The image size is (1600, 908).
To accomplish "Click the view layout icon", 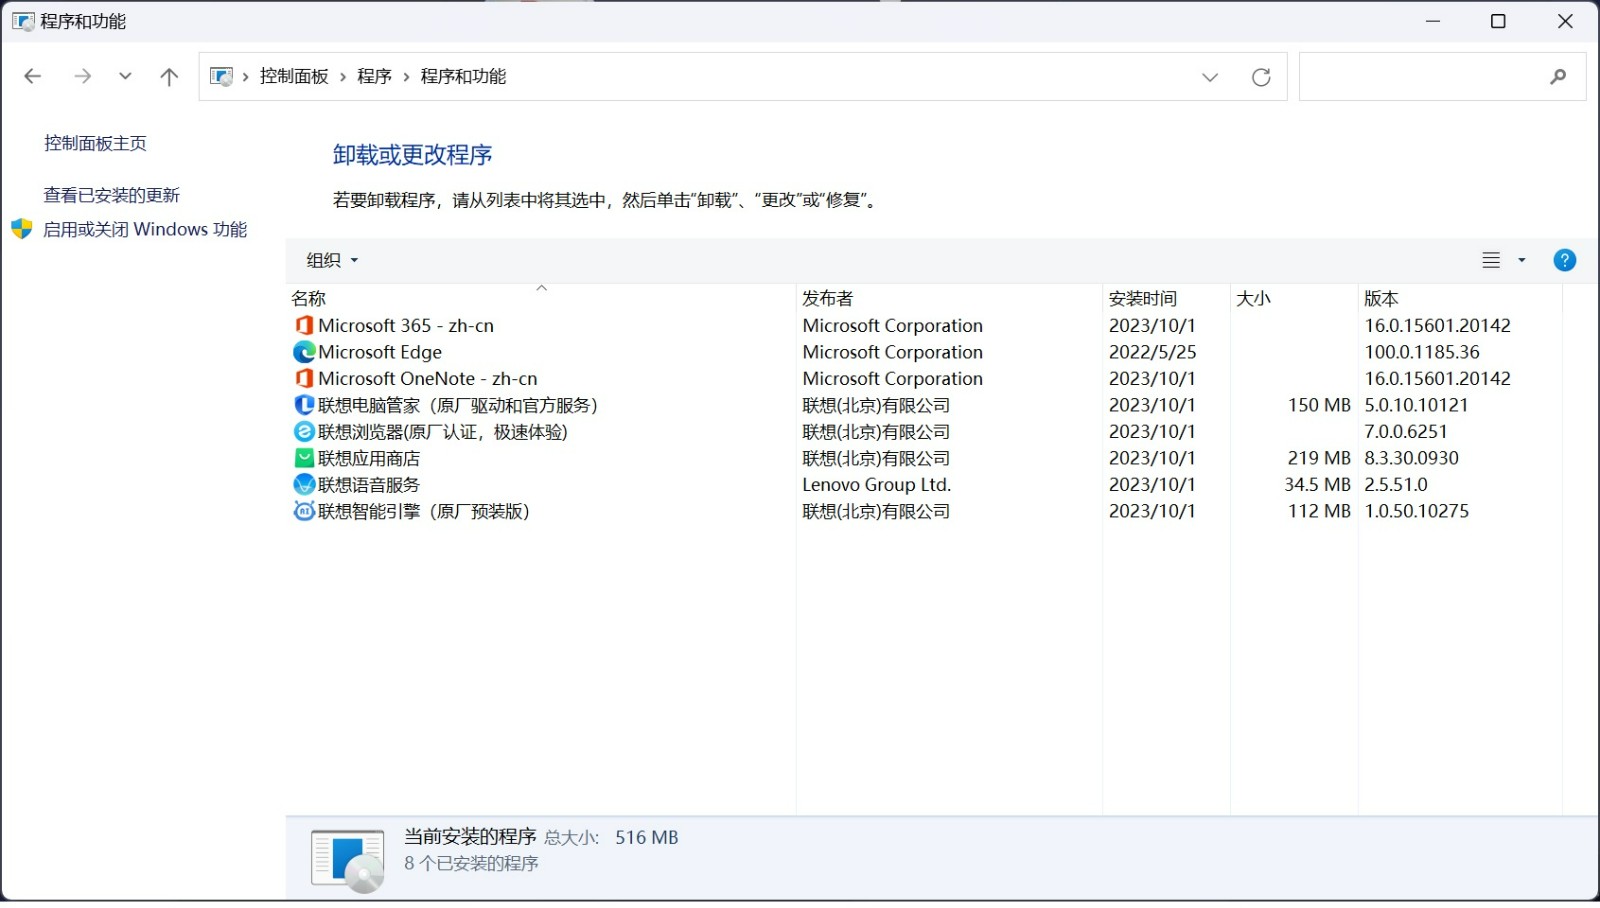I will point(1491,260).
